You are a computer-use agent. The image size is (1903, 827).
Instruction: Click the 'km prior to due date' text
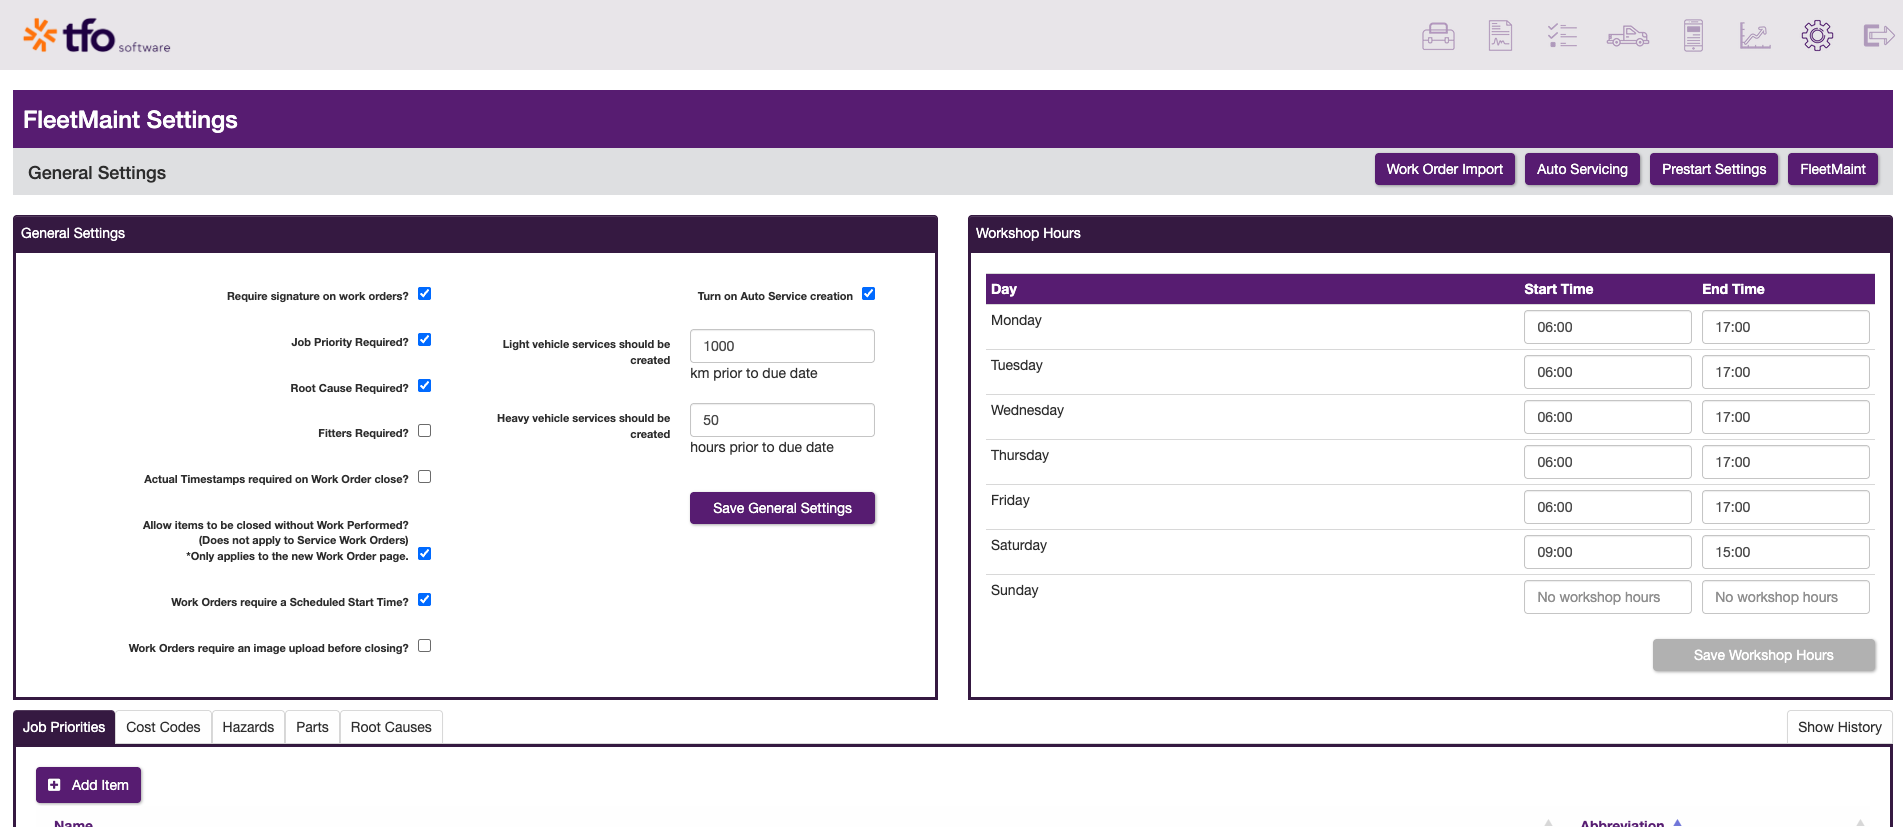click(x=754, y=373)
